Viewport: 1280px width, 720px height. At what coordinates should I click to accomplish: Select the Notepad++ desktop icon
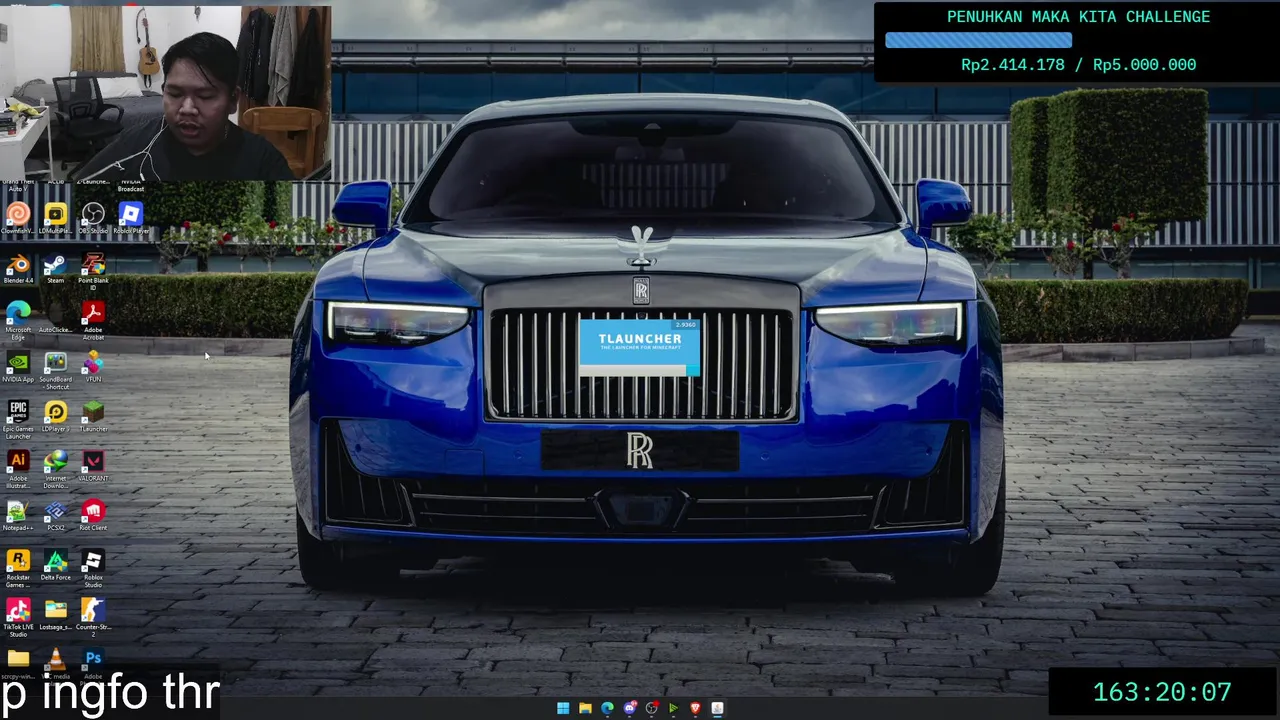[x=18, y=516]
